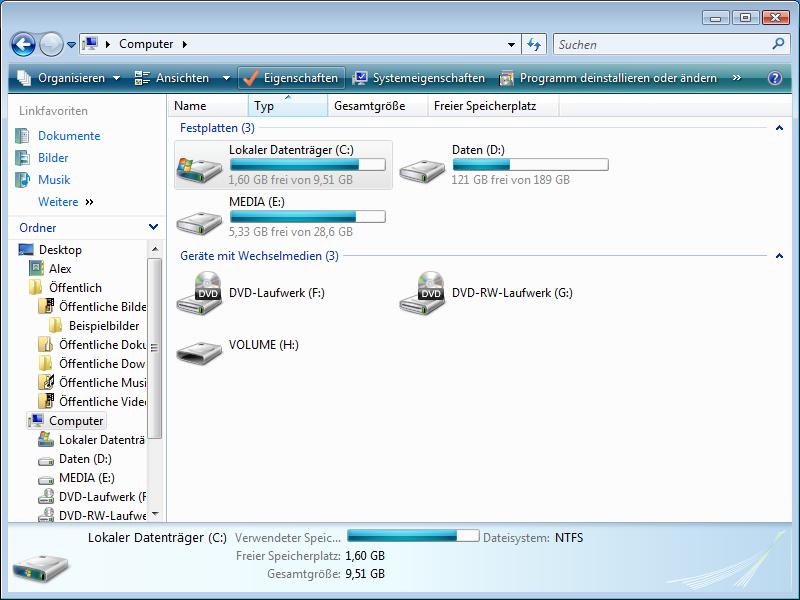Sort by the Gesamtgröße column header
Image resolution: width=800 pixels, height=600 pixels.
point(369,106)
